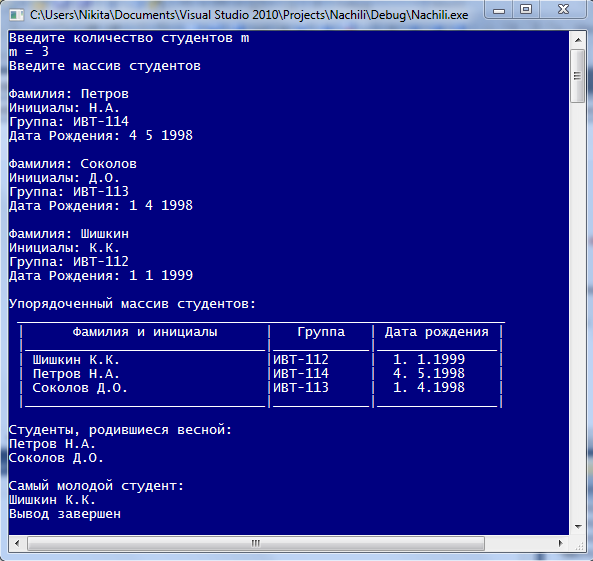Click the line "Дата Рождения: 4 5 1998"
Image resolution: width=593 pixels, height=561 pixels.
coord(101,136)
